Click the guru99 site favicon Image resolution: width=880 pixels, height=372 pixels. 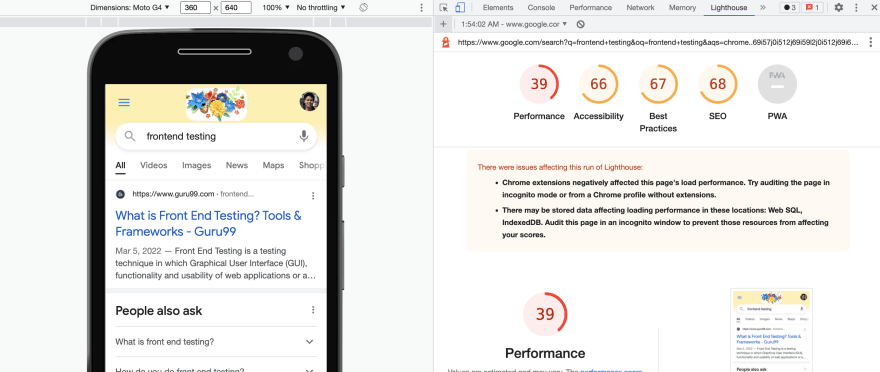pos(120,194)
